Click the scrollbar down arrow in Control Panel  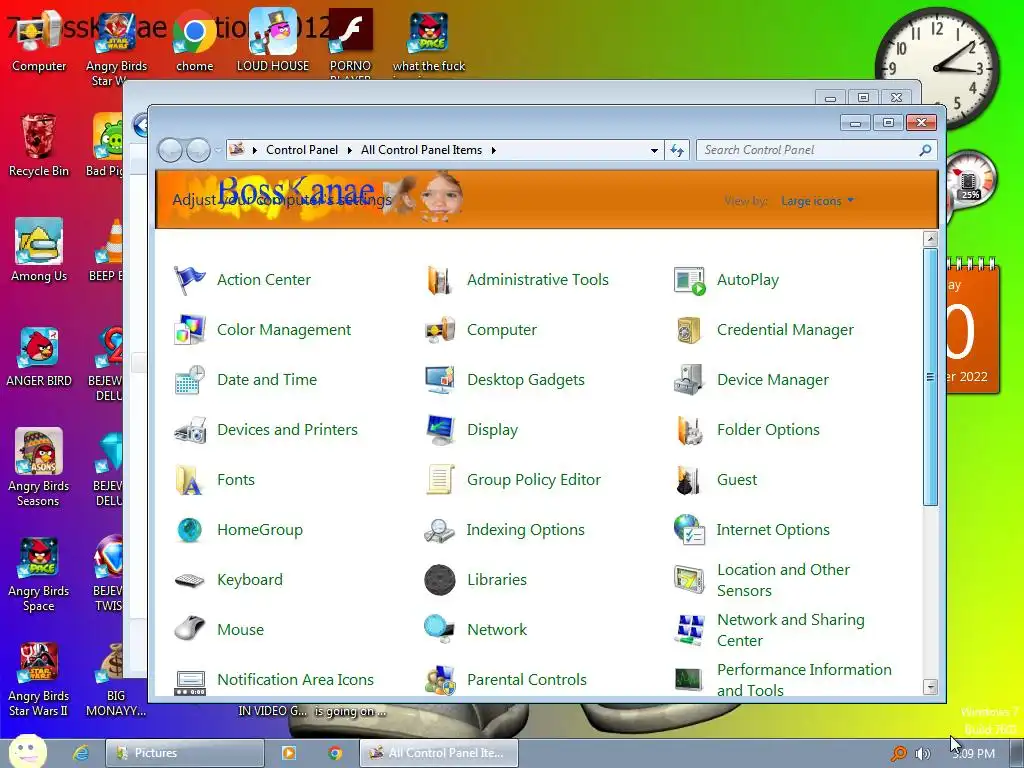coord(931,687)
